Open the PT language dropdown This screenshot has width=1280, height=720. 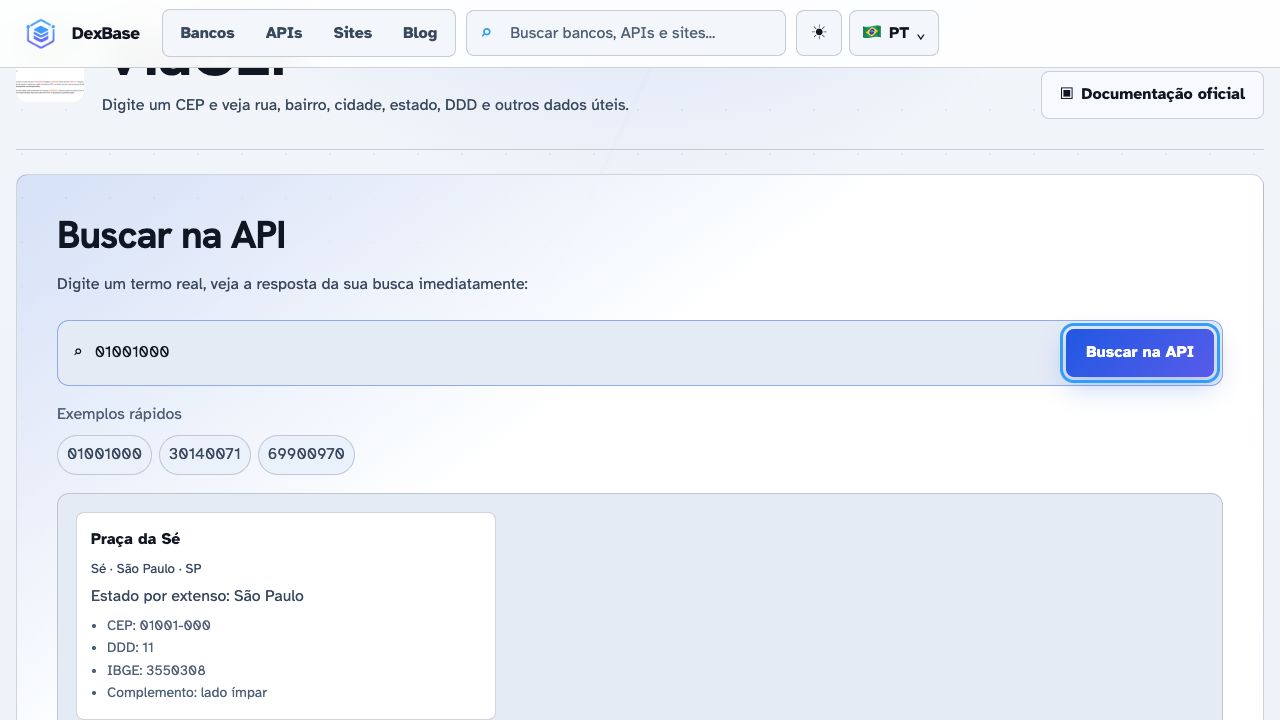click(x=894, y=33)
